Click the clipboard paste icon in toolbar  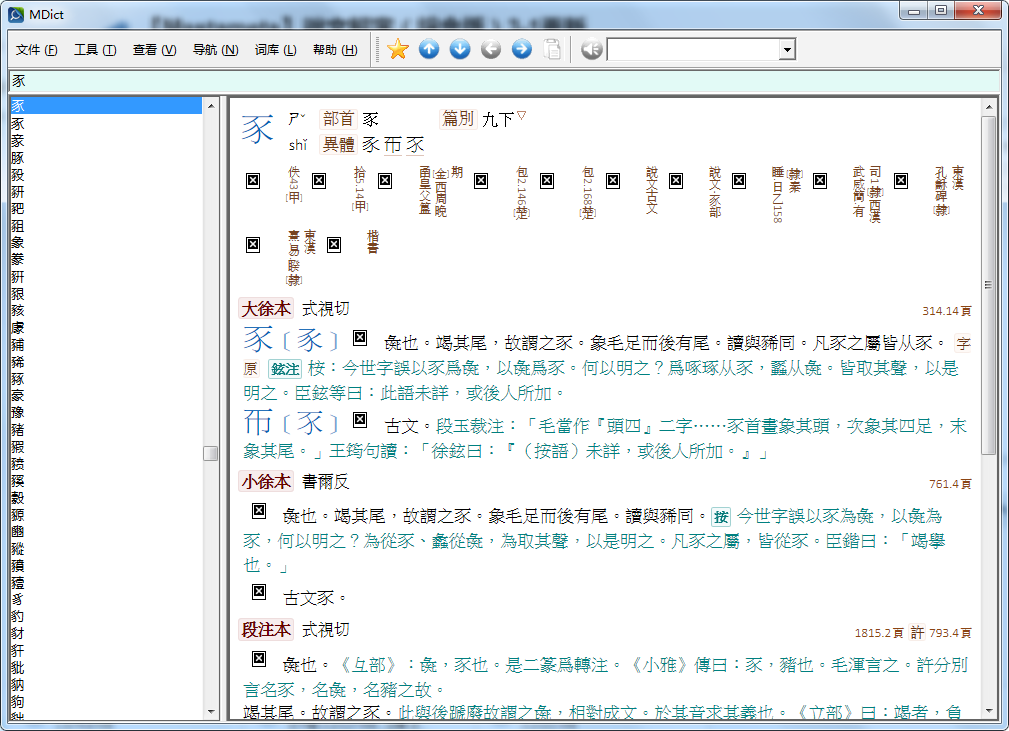[x=552, y=49]
